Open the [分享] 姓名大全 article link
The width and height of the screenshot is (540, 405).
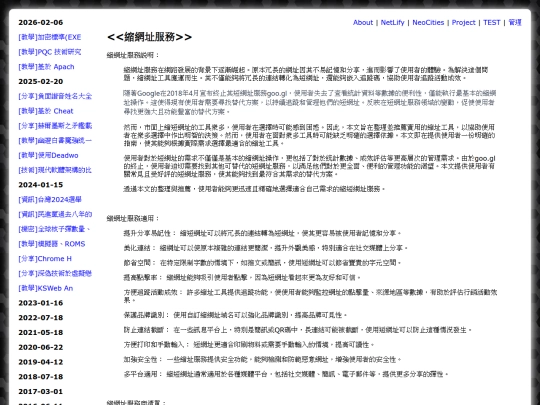pyautogui.click(x=55, y=96)
